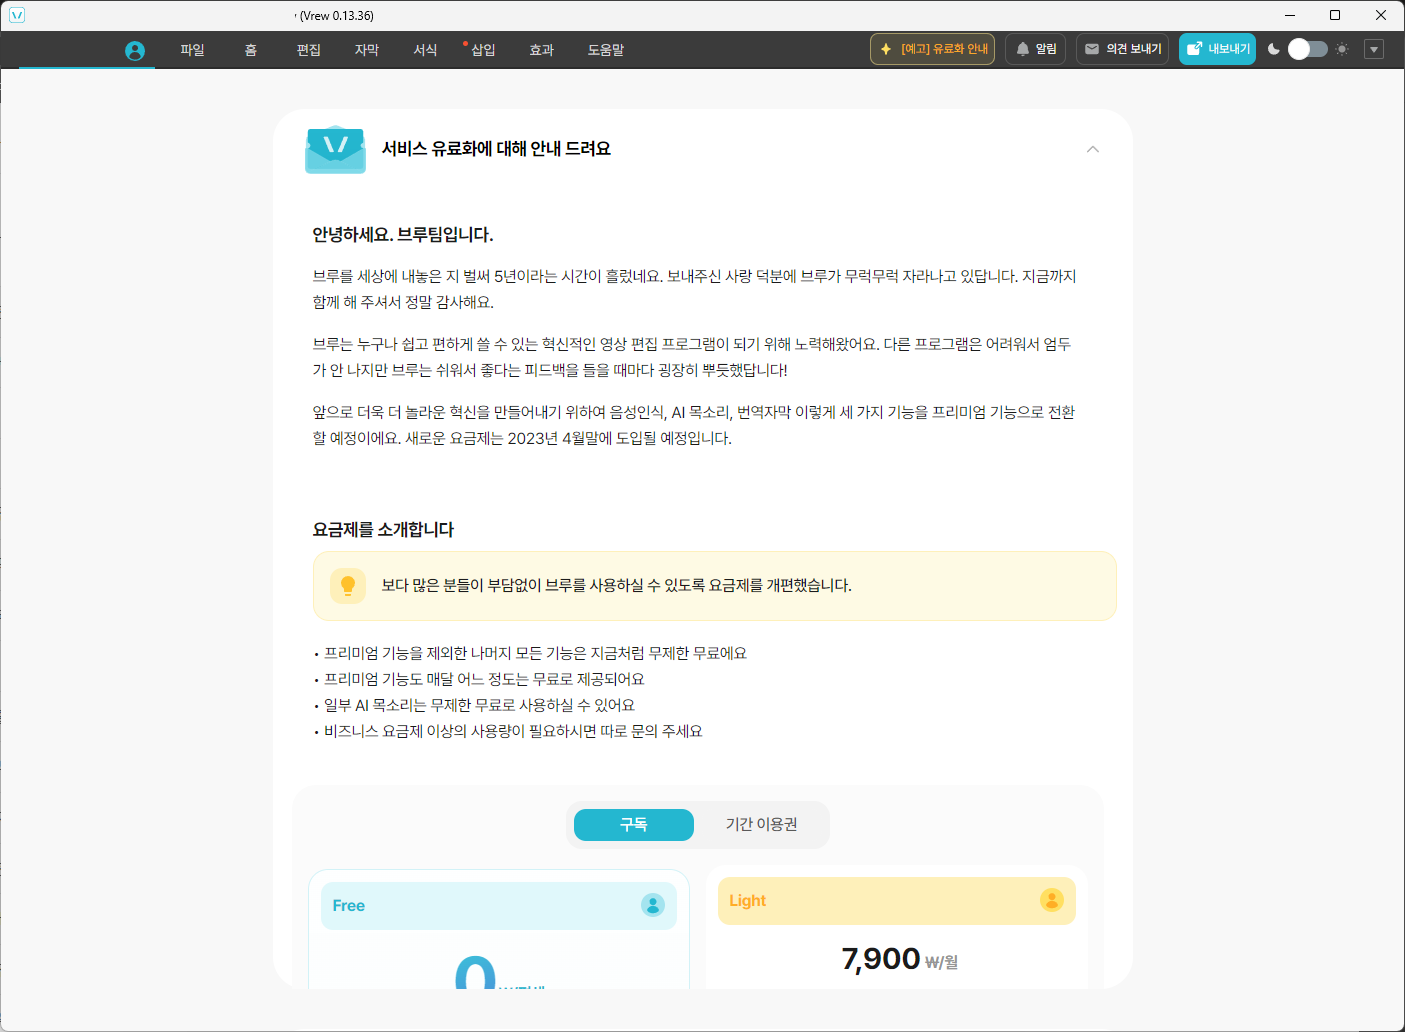Open the 알림 notifications button

coord(1036,49)
